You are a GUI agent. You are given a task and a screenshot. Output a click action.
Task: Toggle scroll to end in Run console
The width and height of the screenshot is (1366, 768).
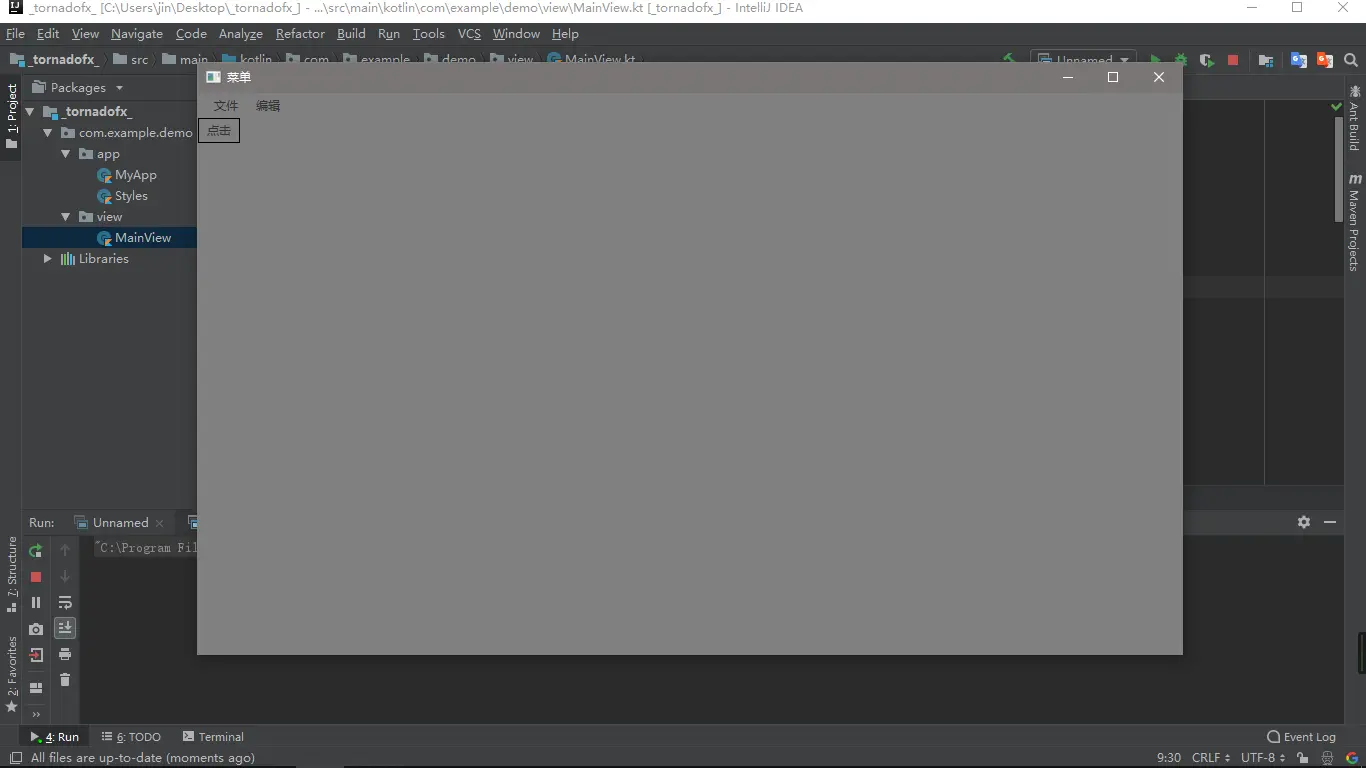point(65,628)
